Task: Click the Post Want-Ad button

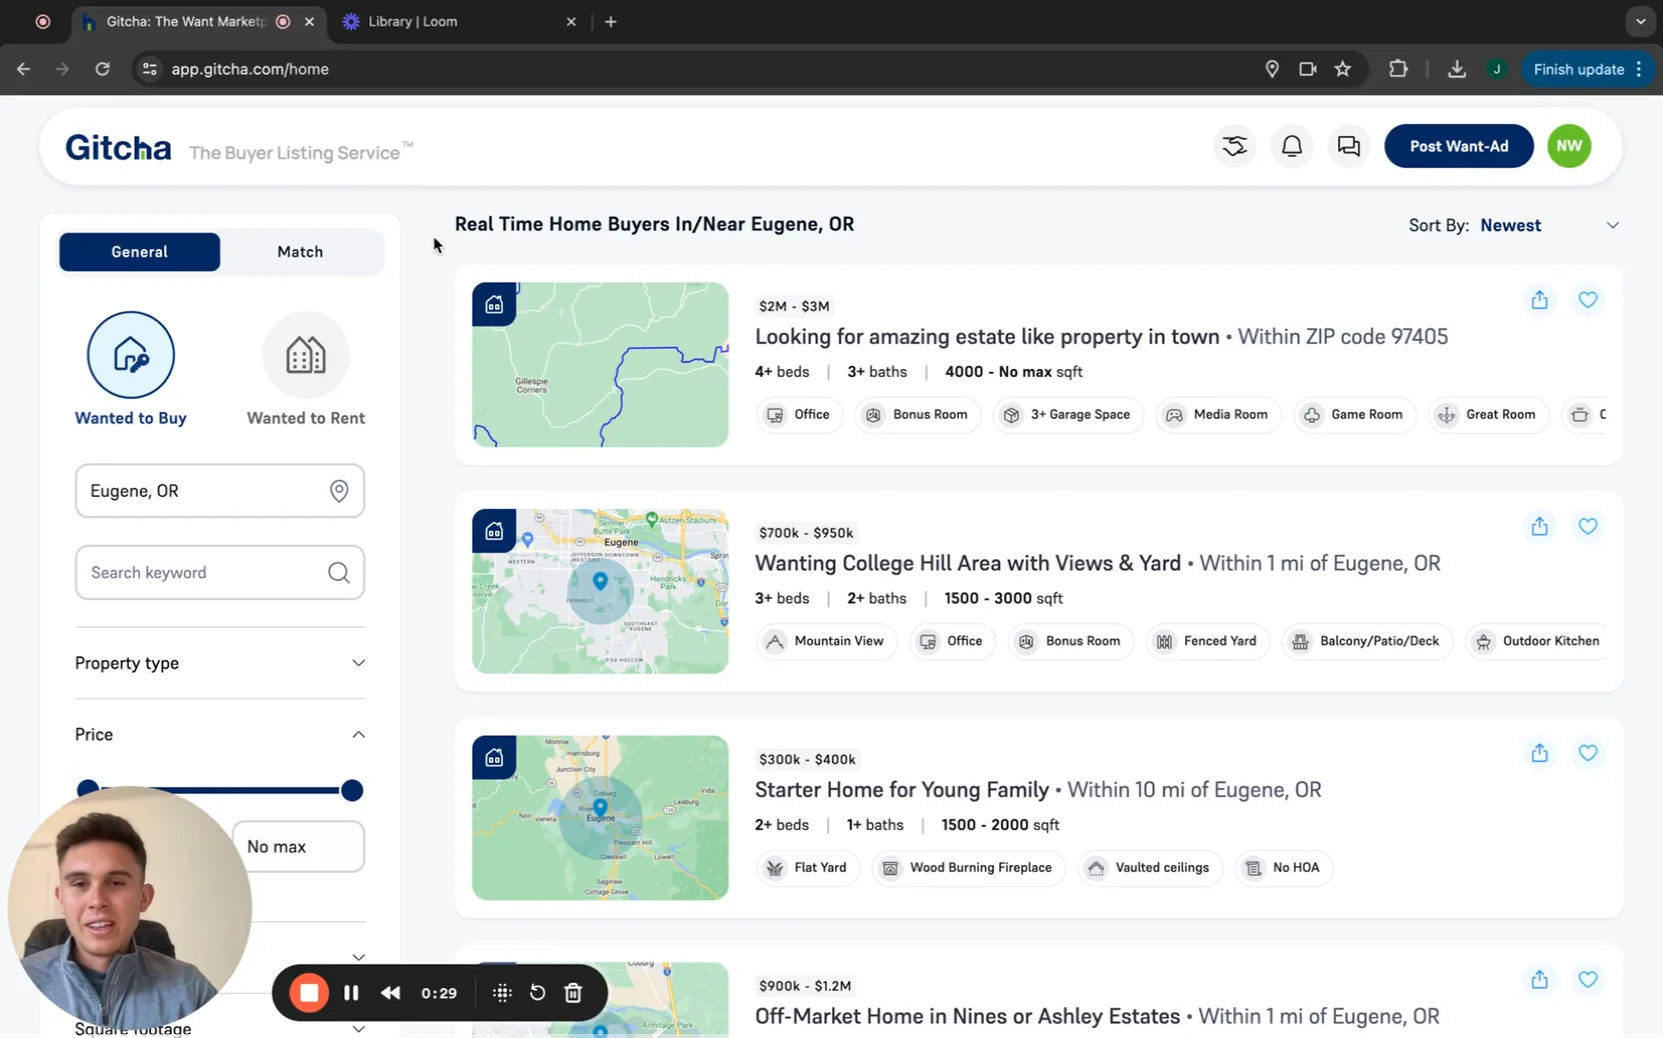Action: point(1459,146)
